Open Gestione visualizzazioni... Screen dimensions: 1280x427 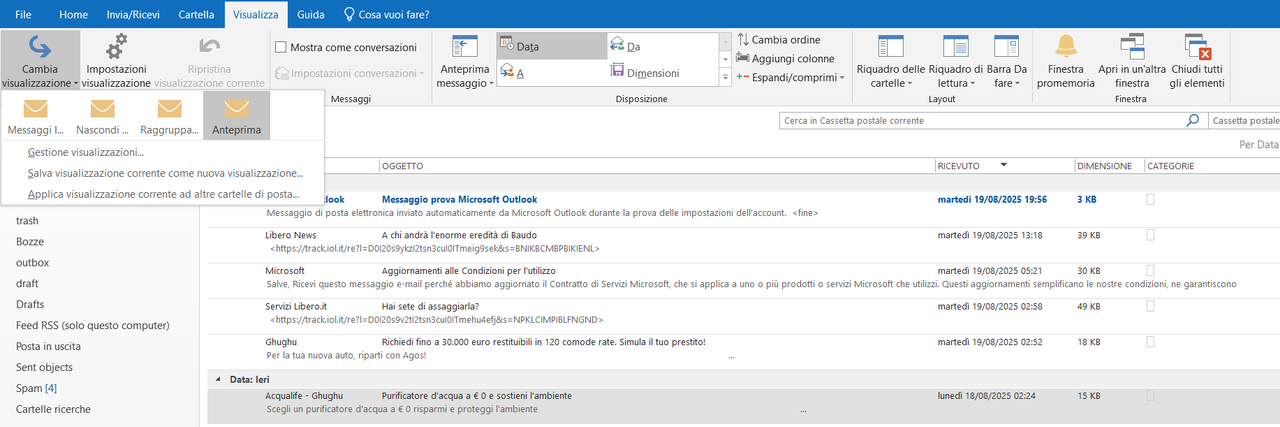(x=86, y=153)
